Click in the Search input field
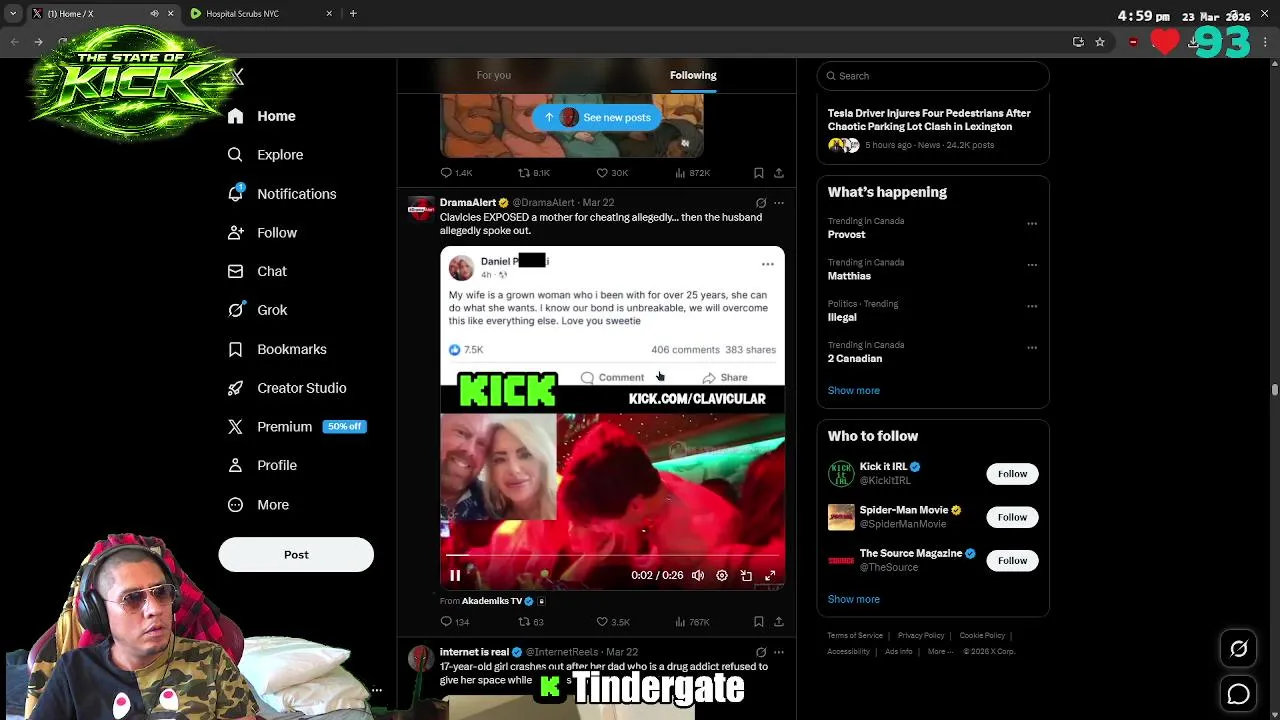The width and height of the screenshot is (1280, 720). point(933,76)
